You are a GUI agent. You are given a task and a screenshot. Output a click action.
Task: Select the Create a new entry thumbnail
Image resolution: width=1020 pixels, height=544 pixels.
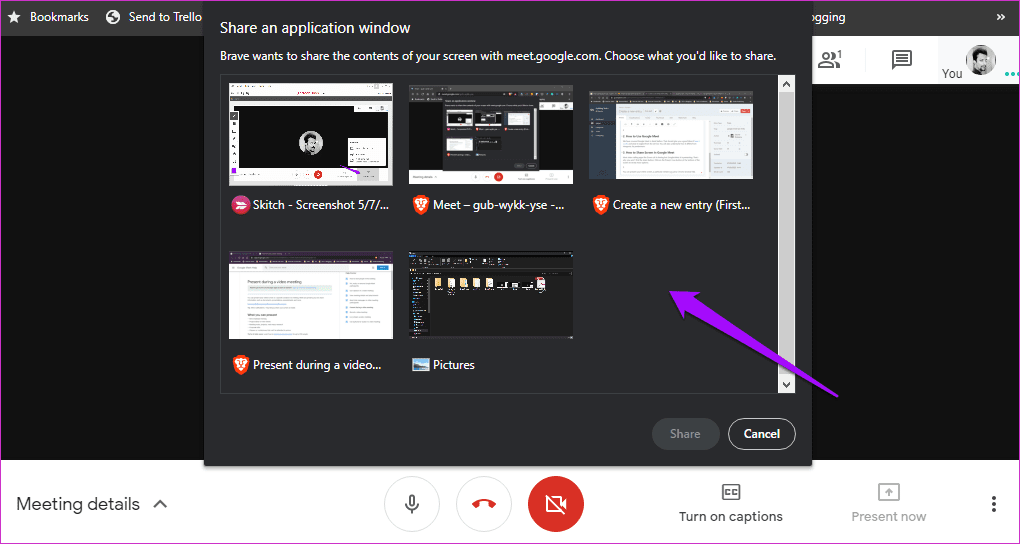[x=671, y=135]
